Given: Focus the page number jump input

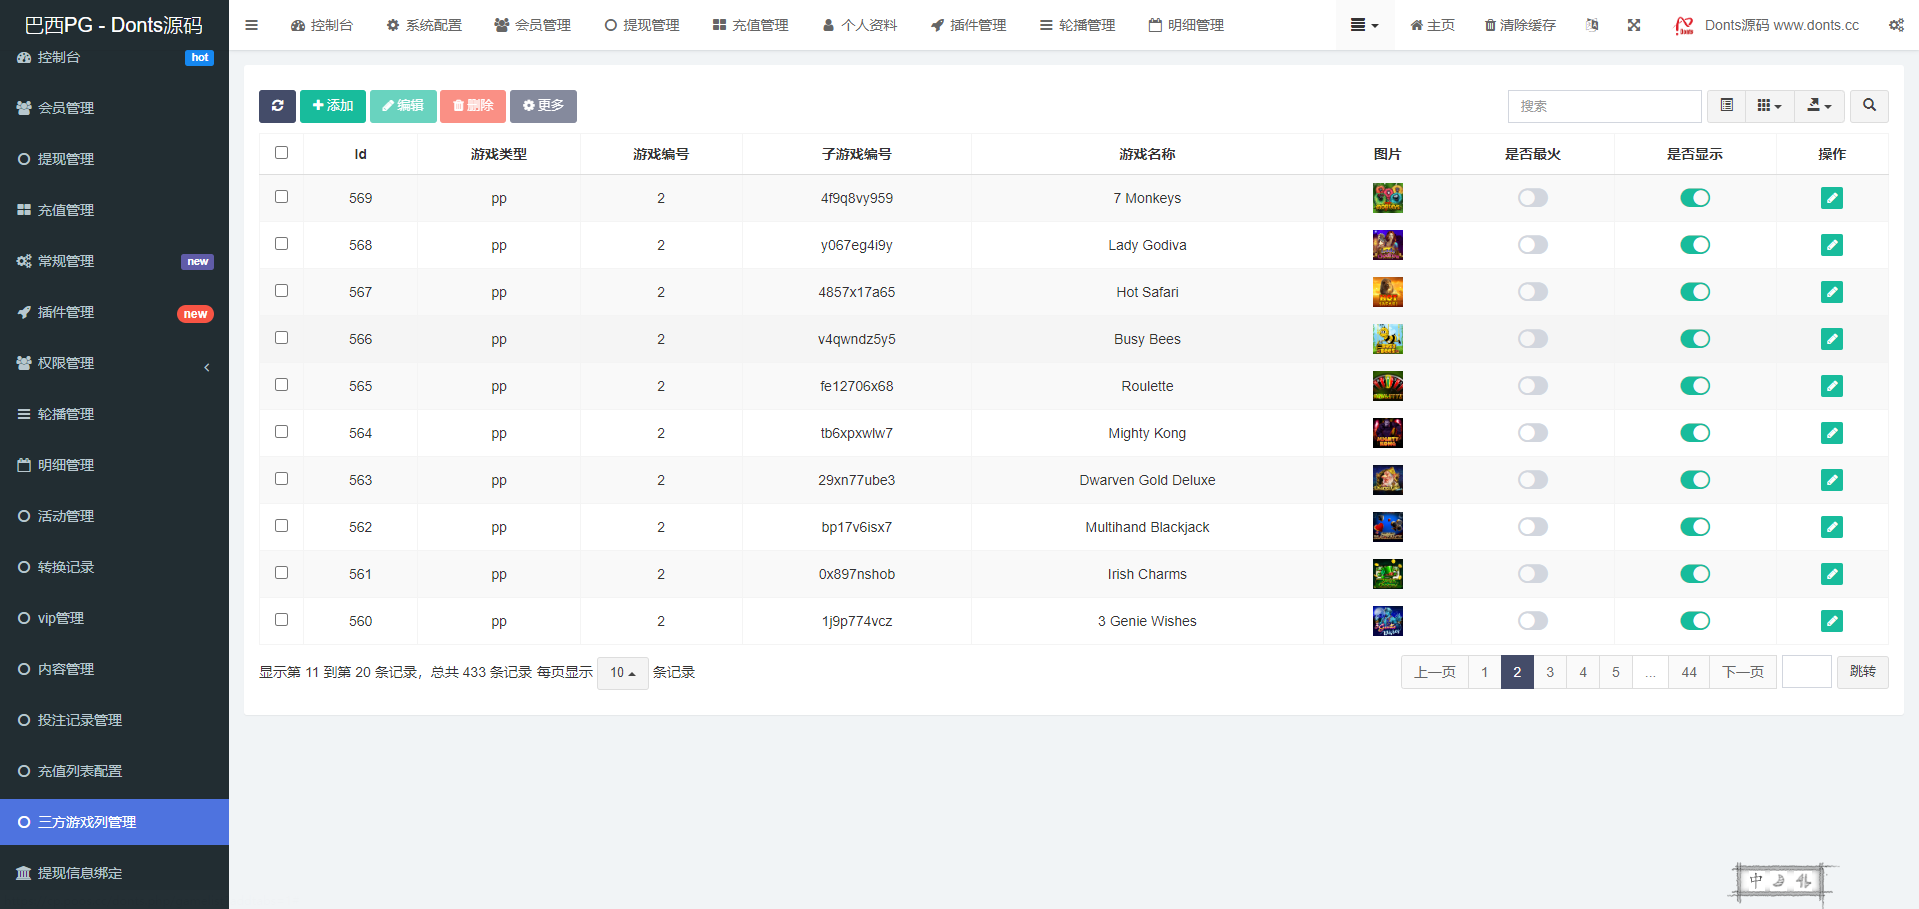Looking at the screenshot, I should click(x=1807, y=672).
